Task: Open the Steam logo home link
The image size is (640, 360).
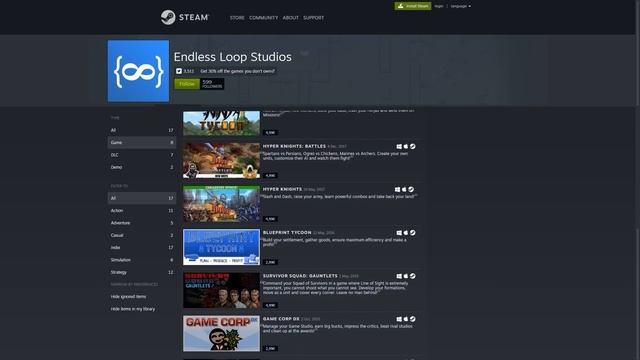Action: pyautogui.click(x=184, y=17)
